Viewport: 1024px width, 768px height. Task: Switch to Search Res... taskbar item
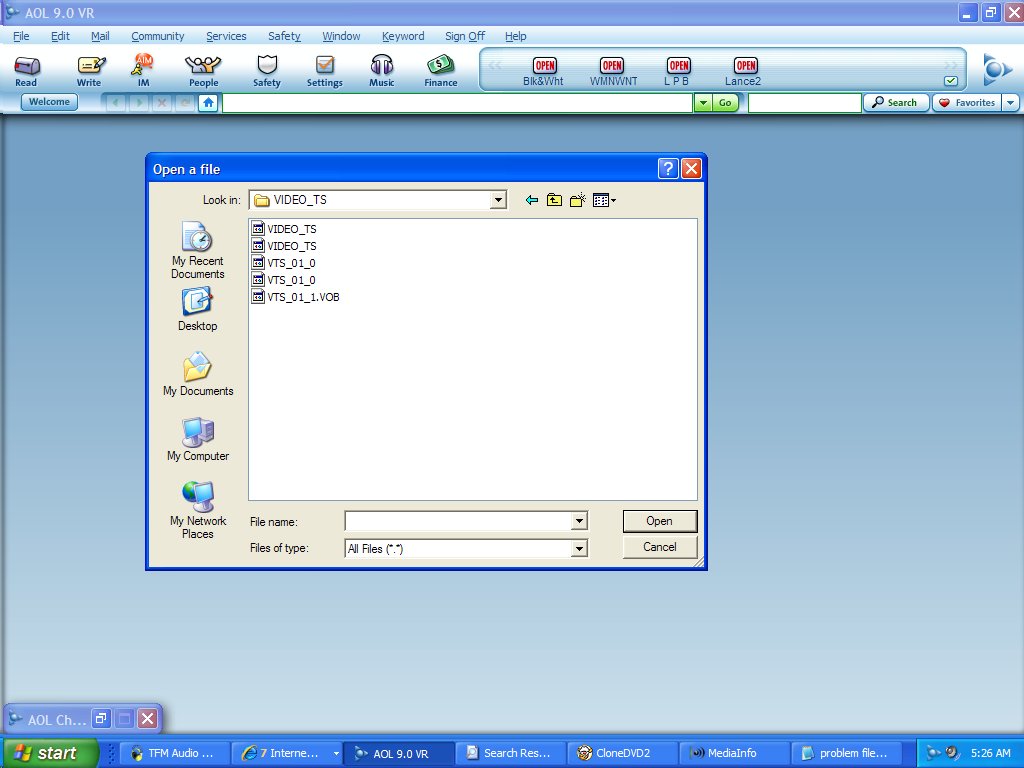tap(510, 753)
